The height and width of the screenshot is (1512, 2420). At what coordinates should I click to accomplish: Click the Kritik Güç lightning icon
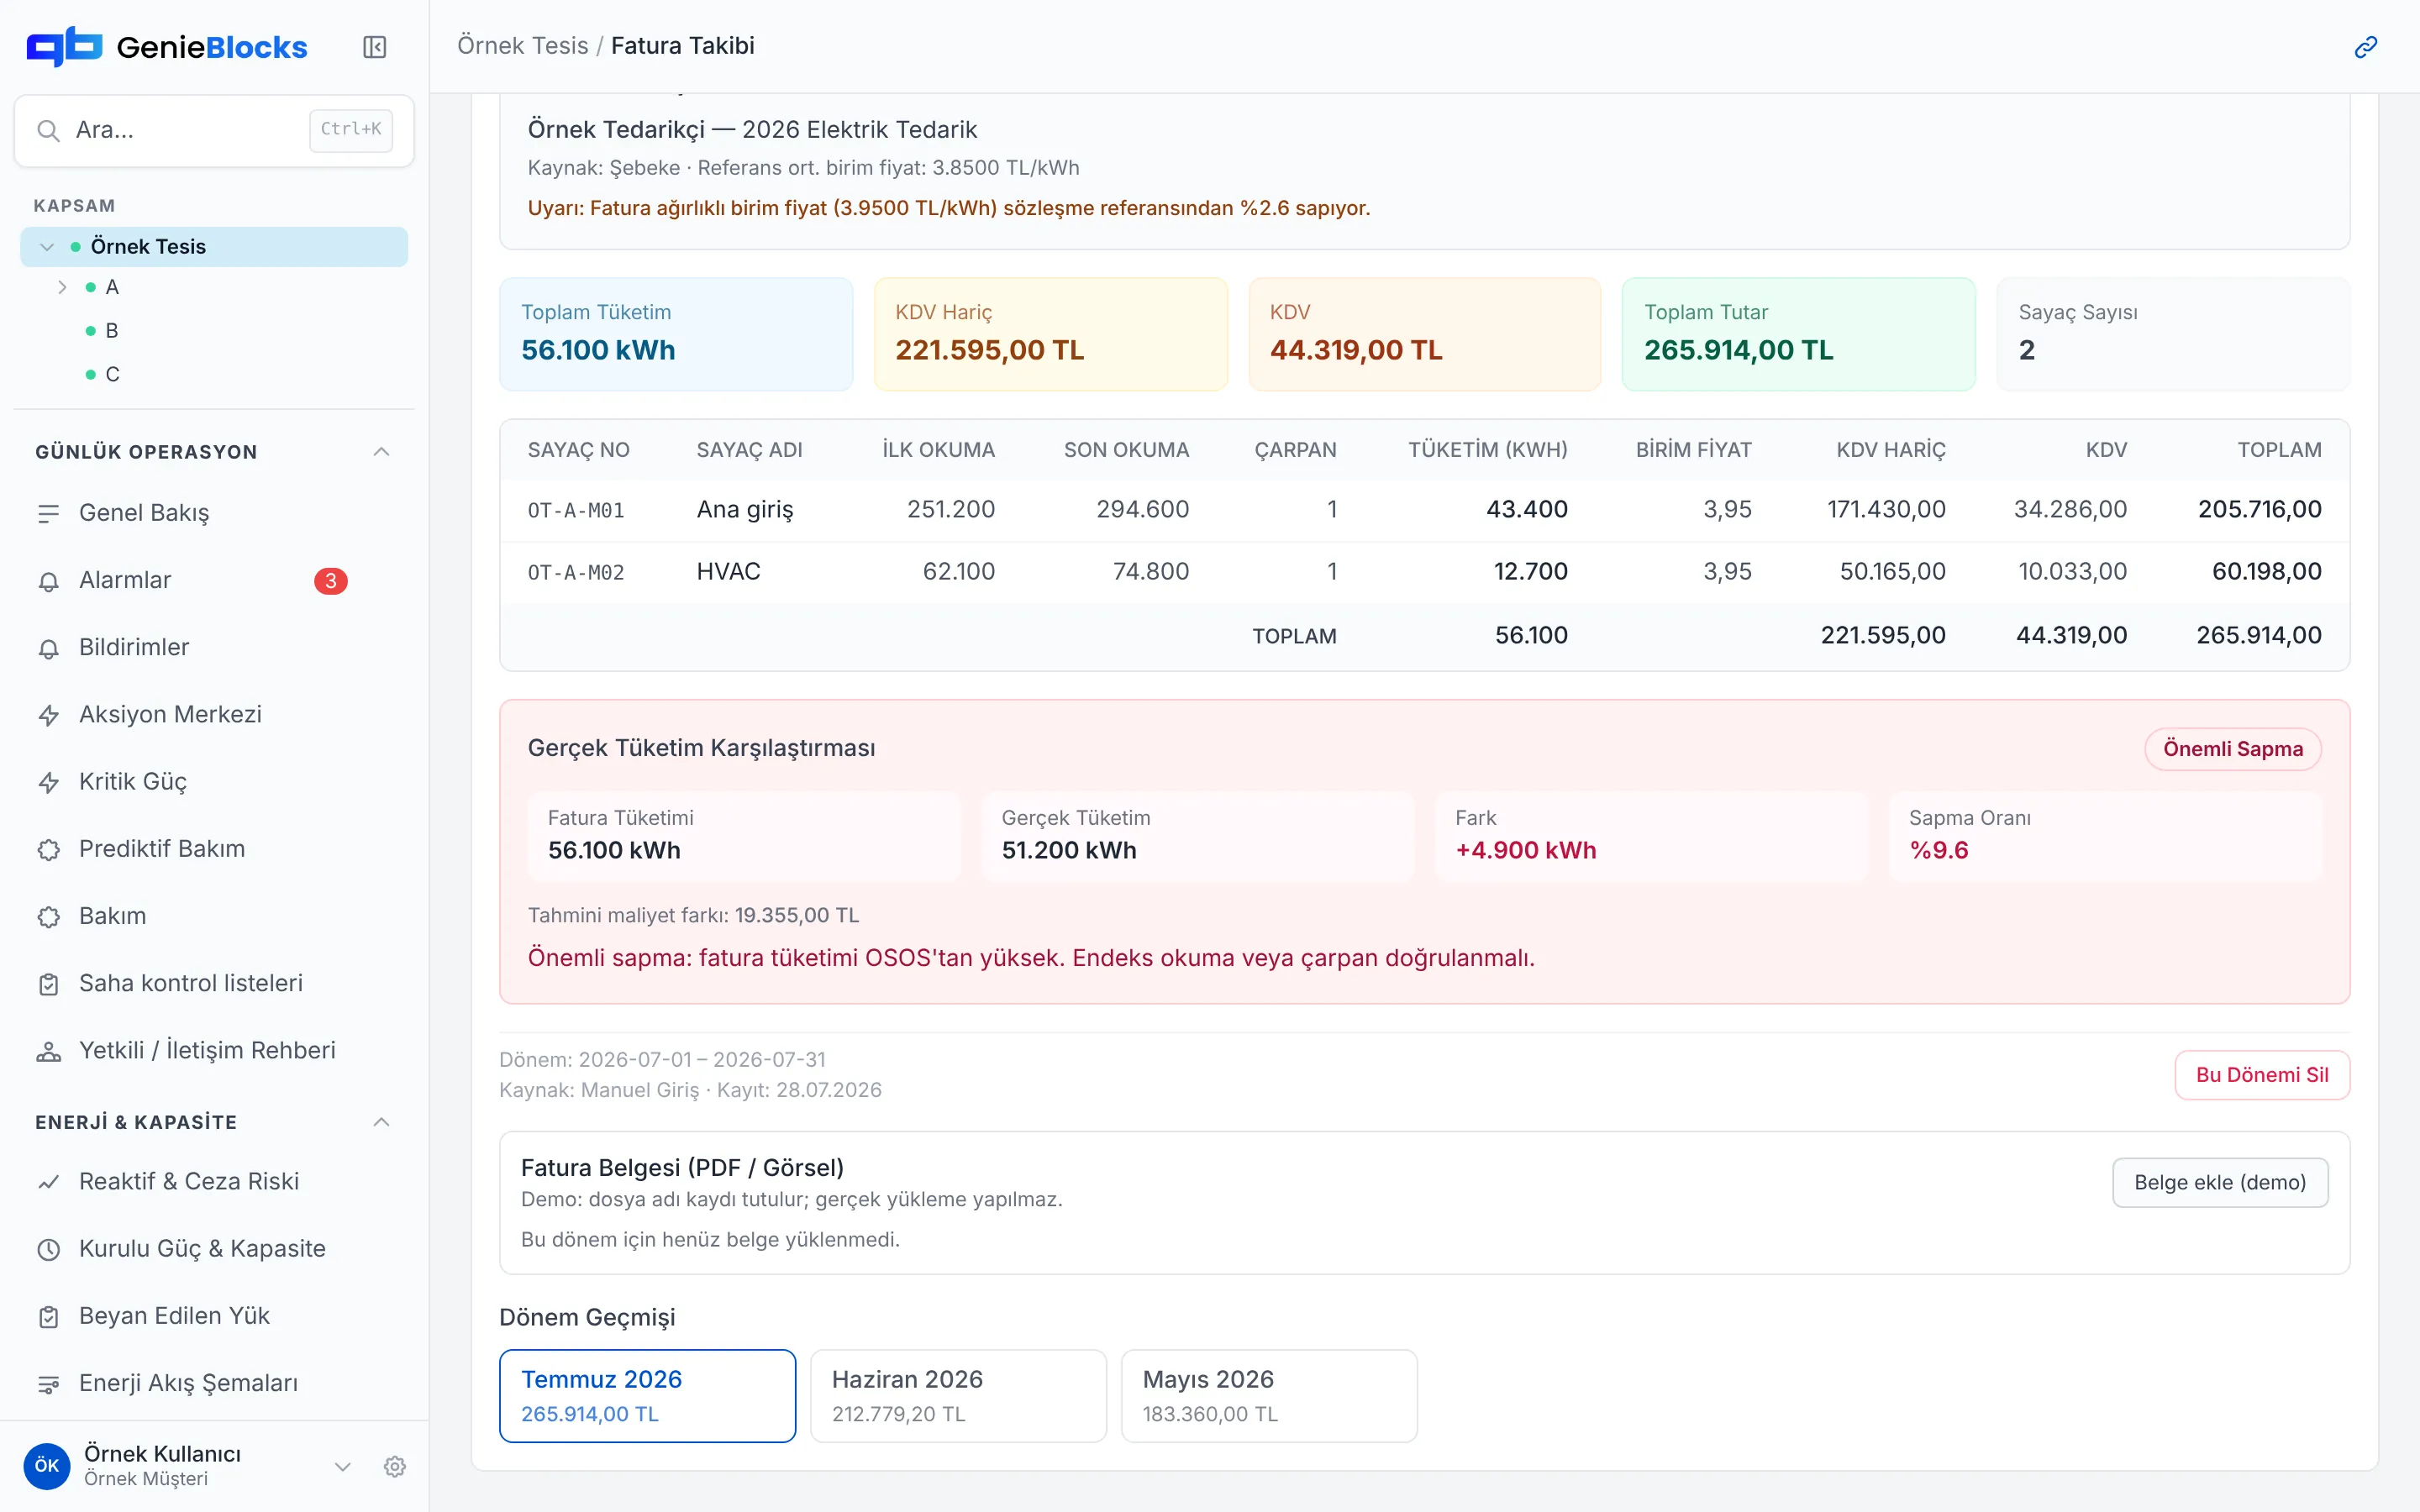48,782
